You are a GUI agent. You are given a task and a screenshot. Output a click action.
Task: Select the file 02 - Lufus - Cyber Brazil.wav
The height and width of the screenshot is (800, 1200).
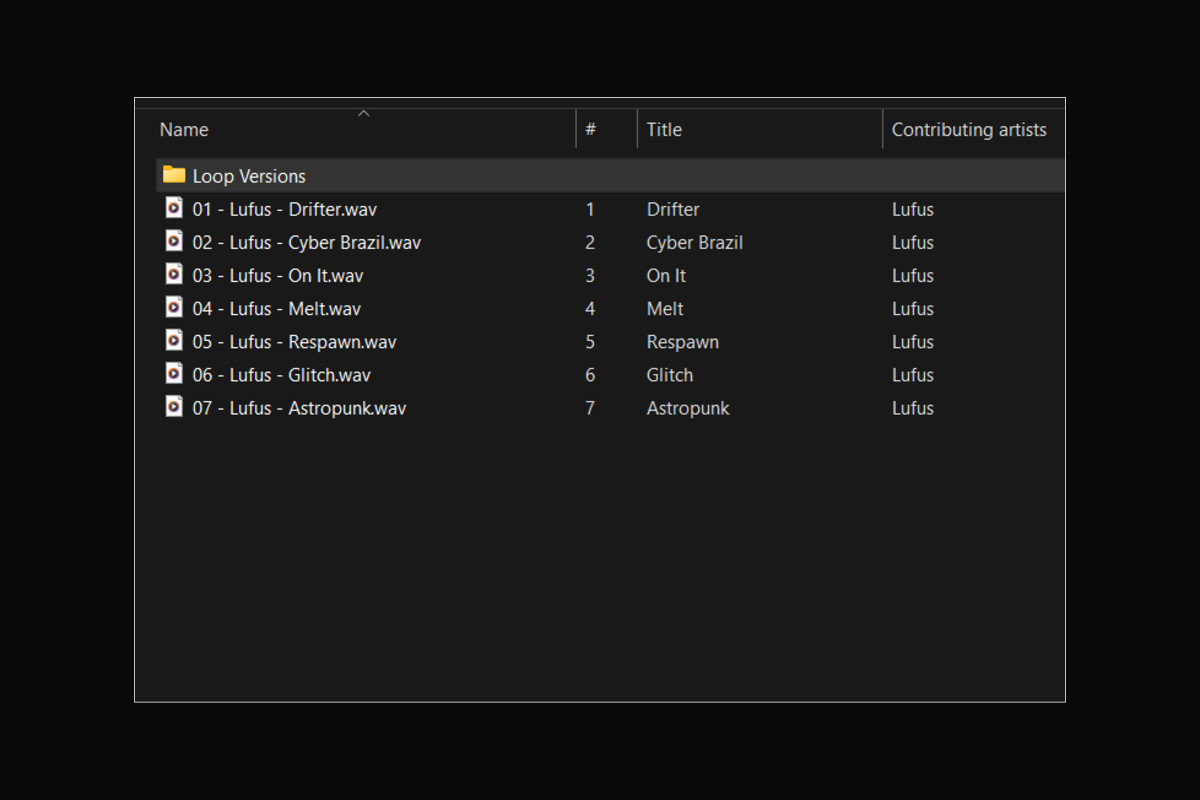click(x=306, y=242)
